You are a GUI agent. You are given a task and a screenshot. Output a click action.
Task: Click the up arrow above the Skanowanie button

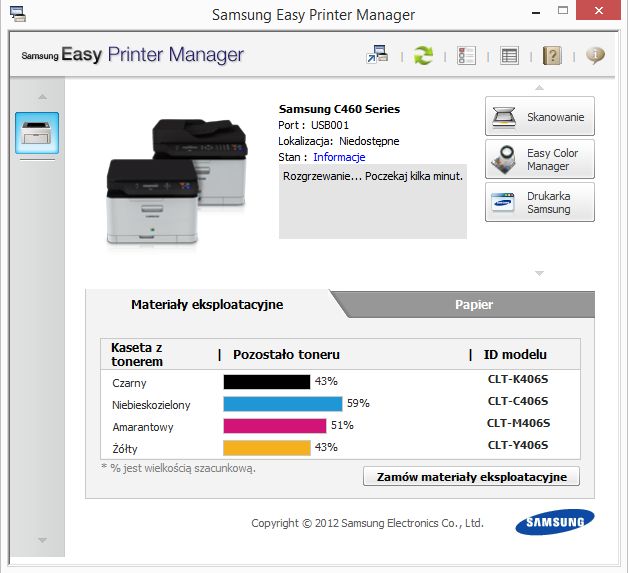click(539, 87)
